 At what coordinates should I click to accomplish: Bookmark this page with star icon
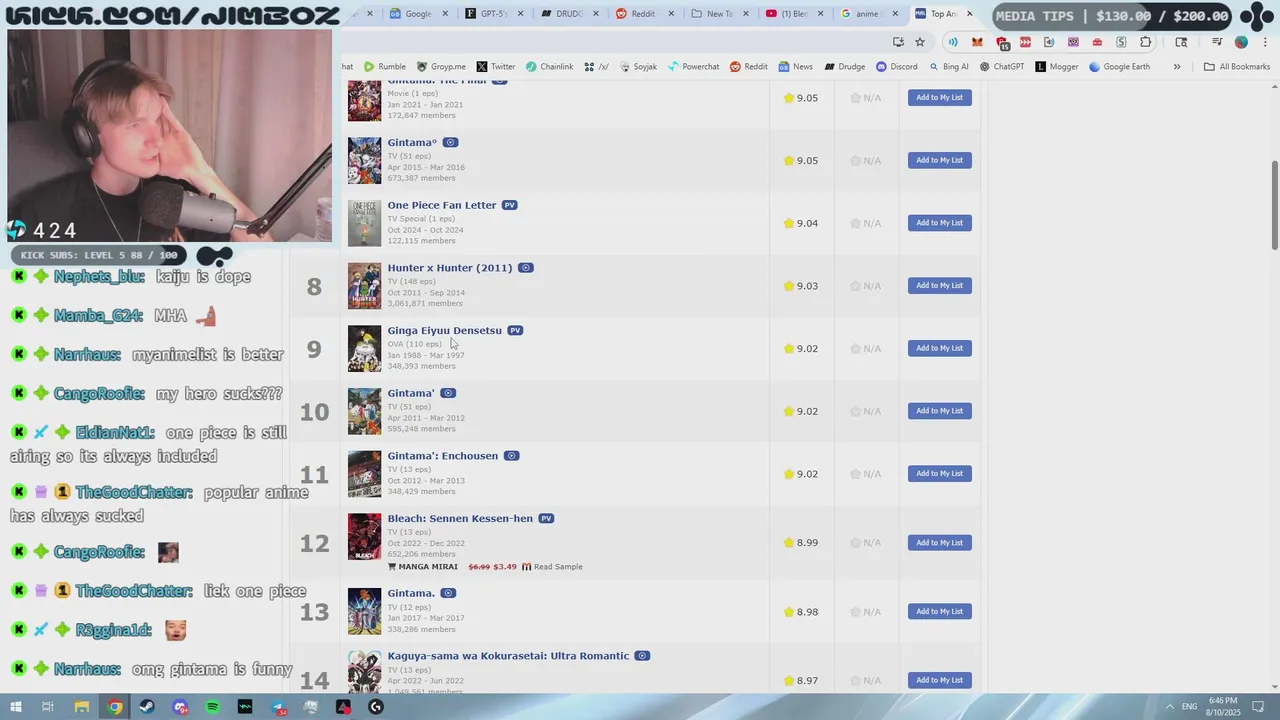click(x=920, y=42)
